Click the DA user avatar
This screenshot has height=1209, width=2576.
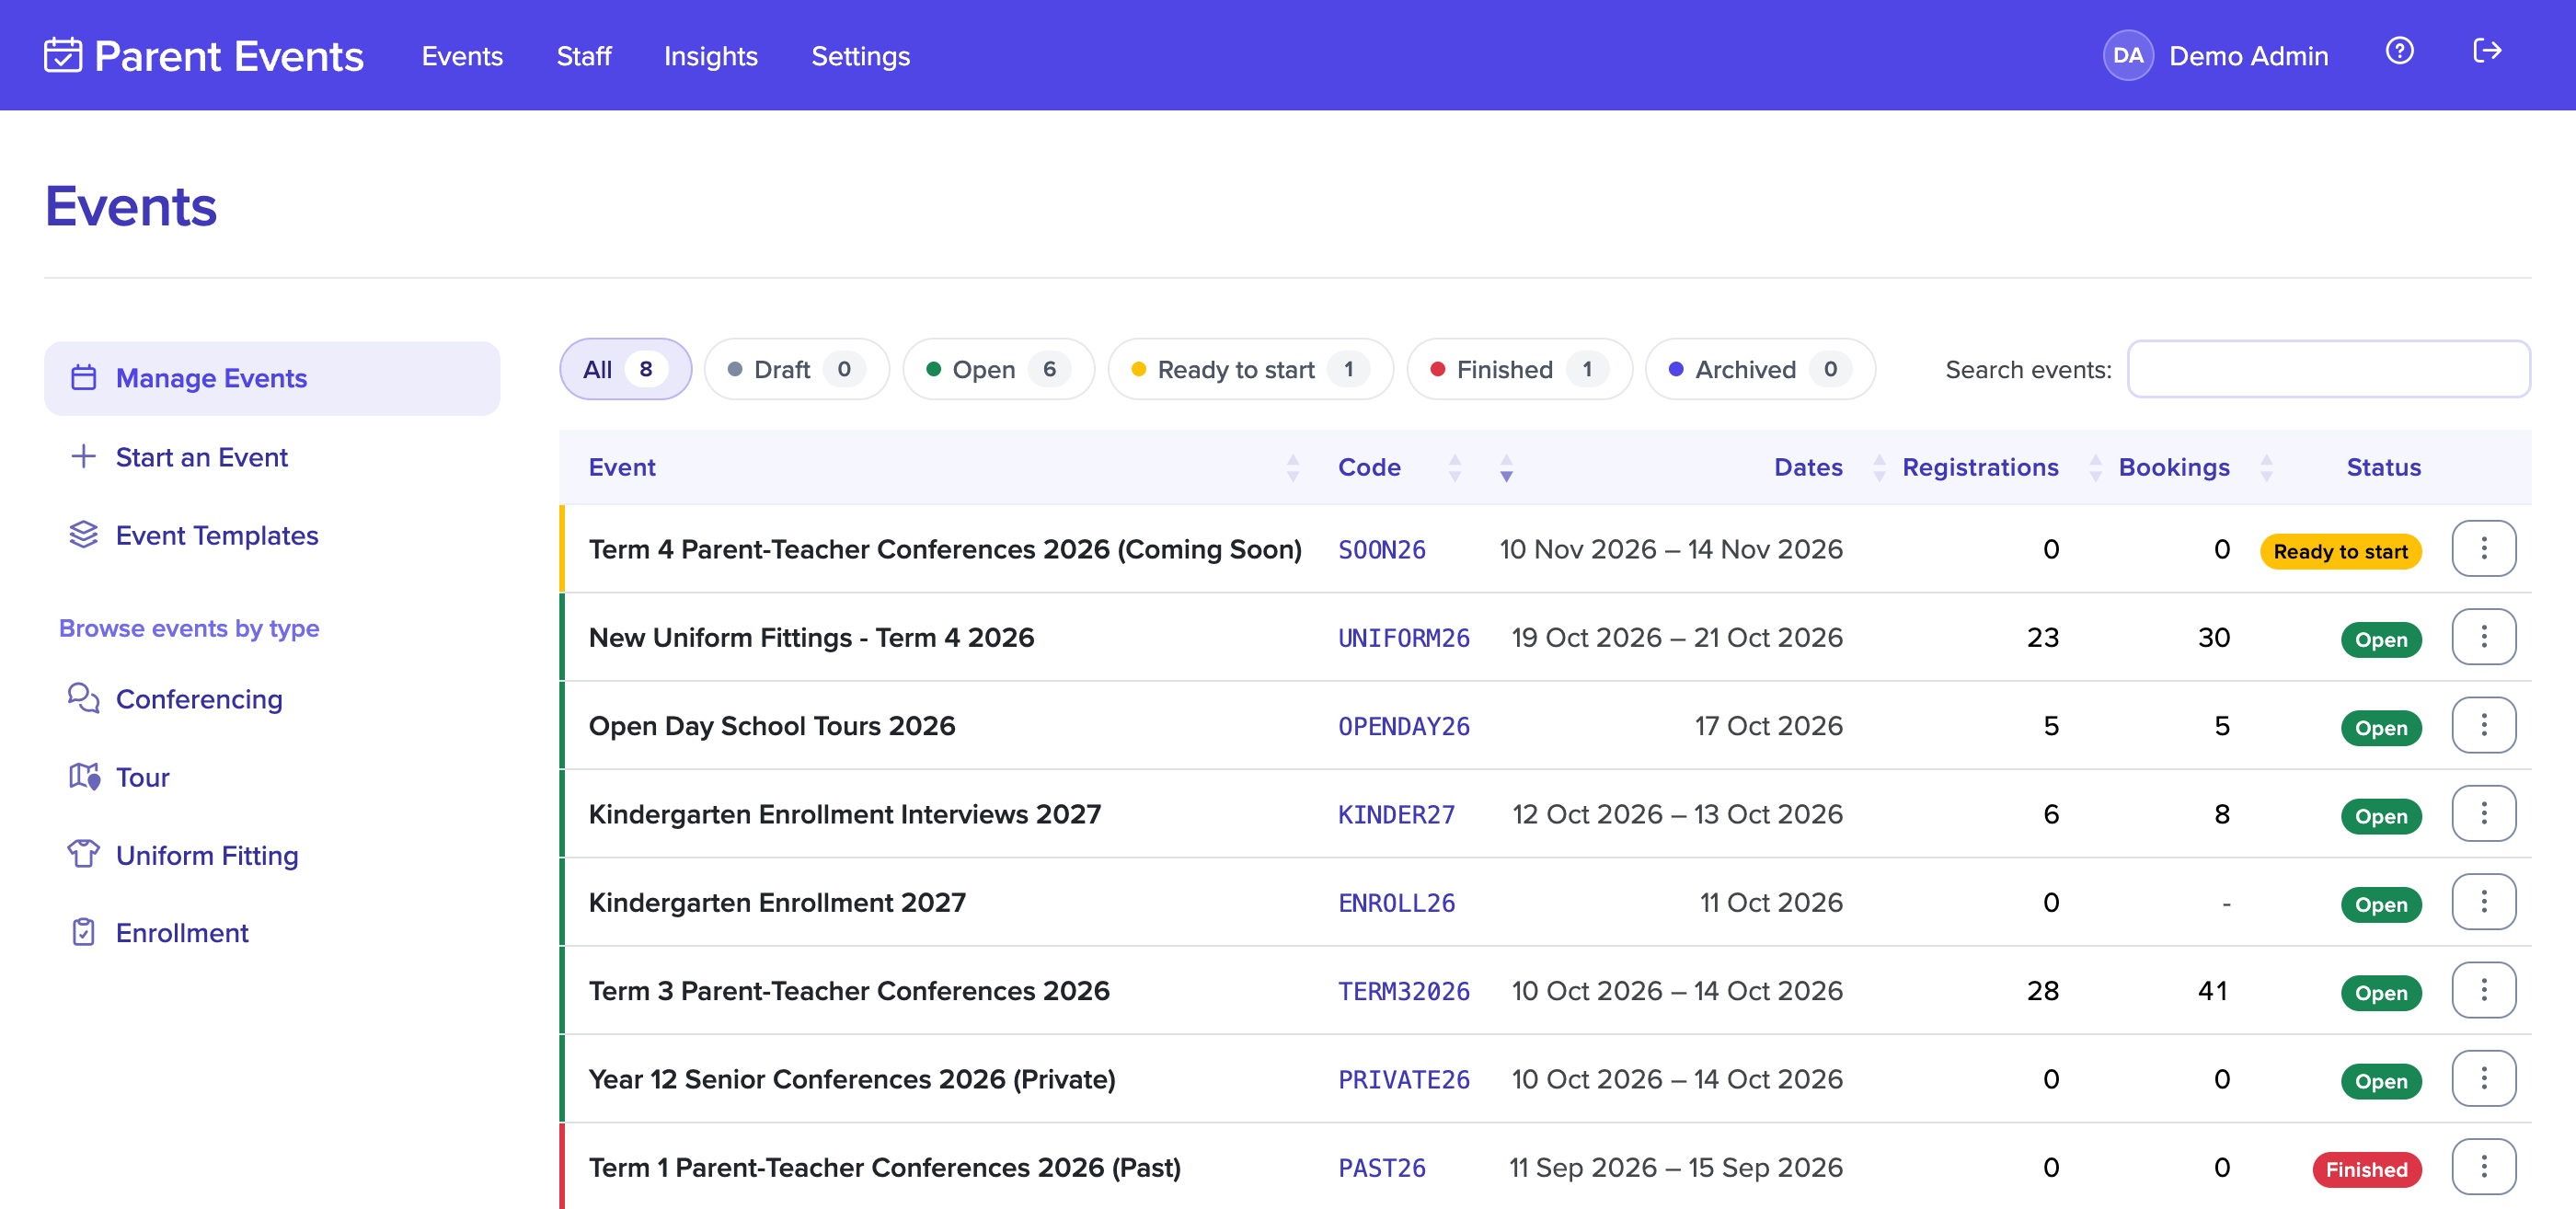[2128, 55]
